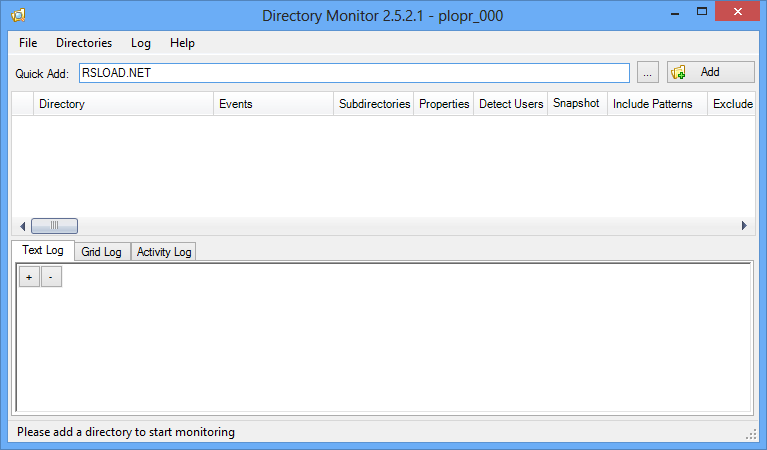
Task: Click the Detect Users column header
Action: coord(511,104)
